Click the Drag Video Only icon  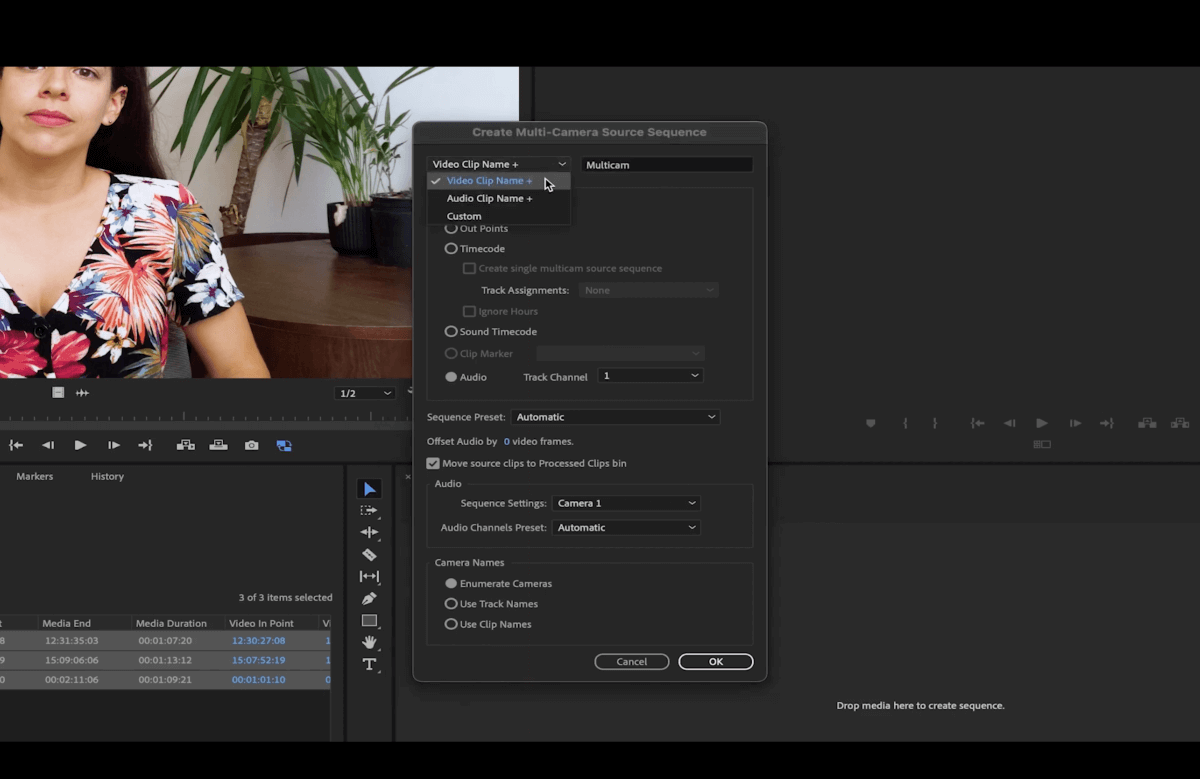click(x=58, y=393)
